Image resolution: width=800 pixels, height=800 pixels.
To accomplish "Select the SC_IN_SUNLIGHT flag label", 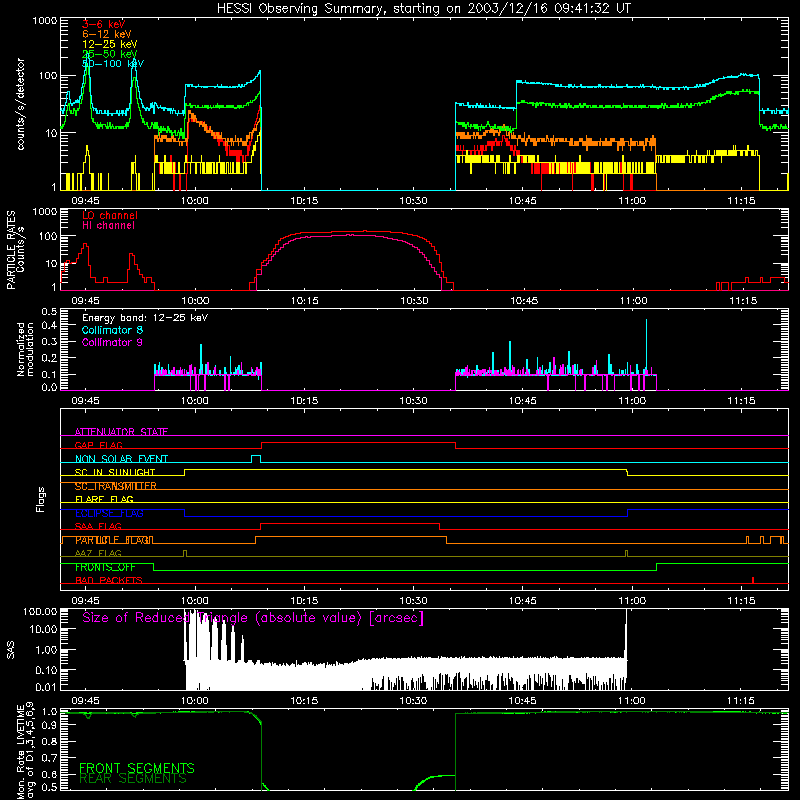I will point(115,472).
